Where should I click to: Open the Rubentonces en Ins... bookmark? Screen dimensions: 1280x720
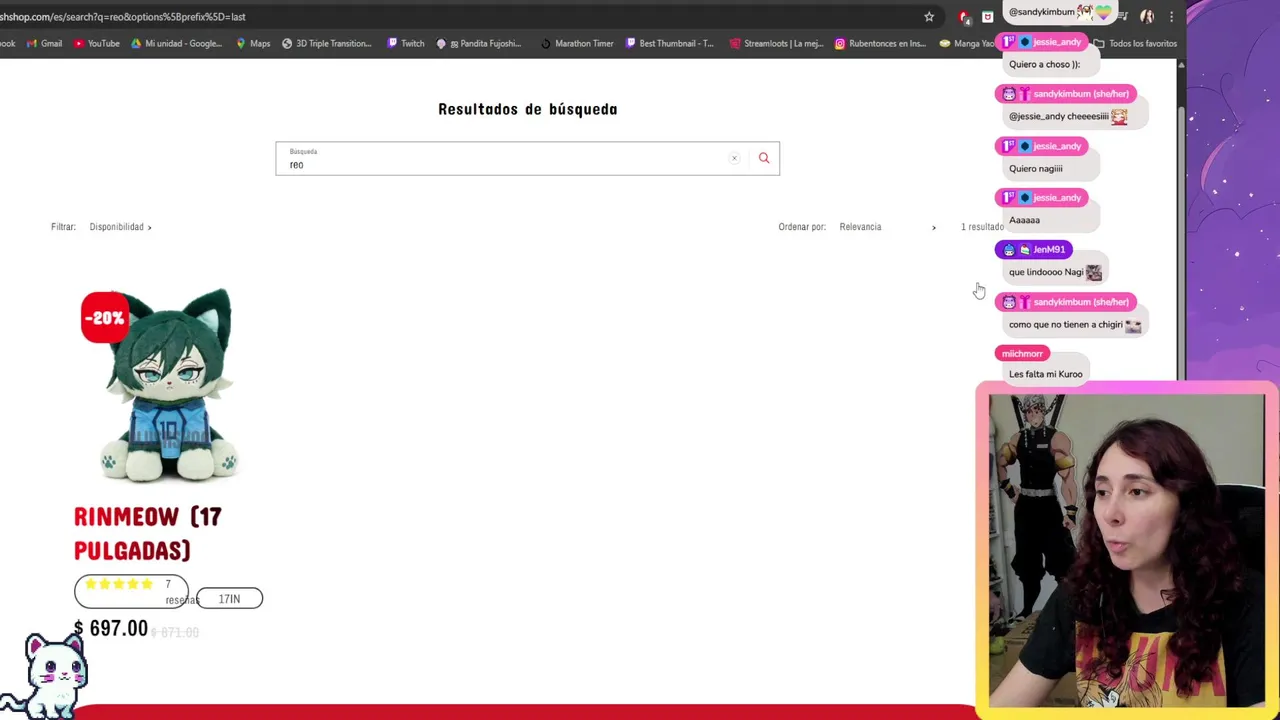coord(879,43)
